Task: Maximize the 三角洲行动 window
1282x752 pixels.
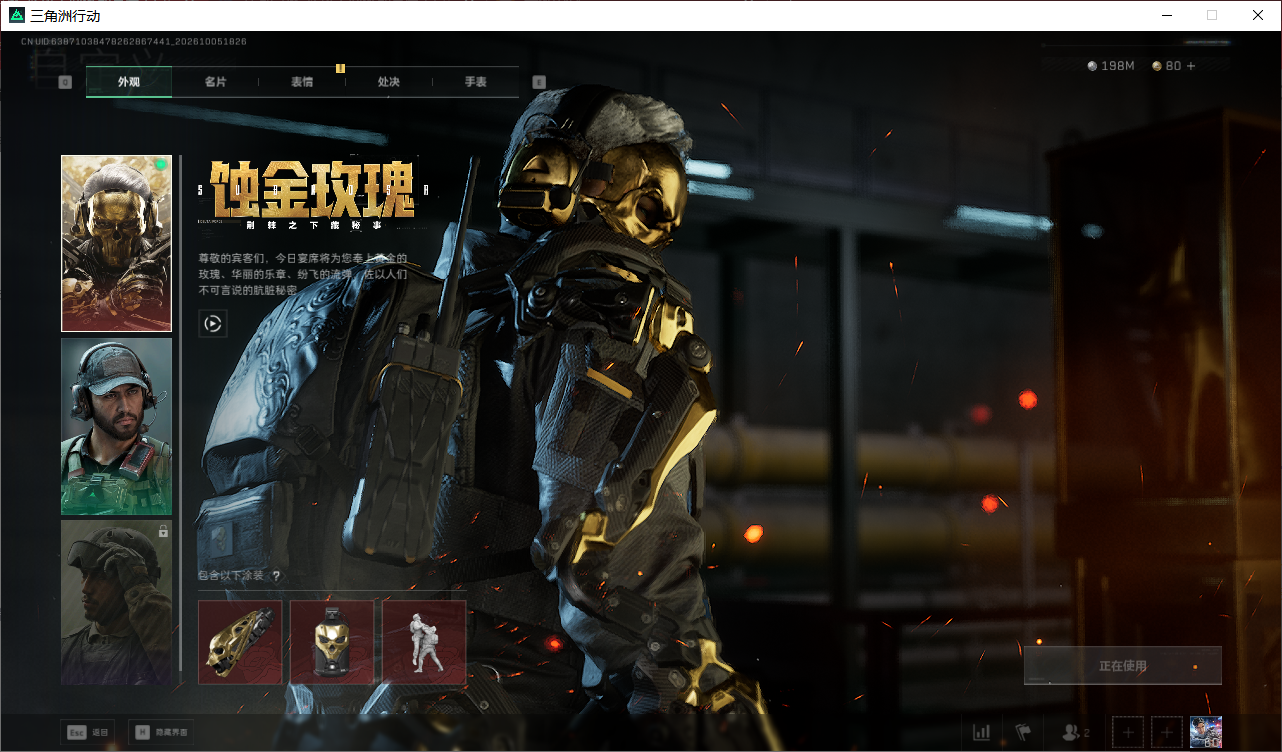Action: pyautogui.click(x=1212, y=15)
